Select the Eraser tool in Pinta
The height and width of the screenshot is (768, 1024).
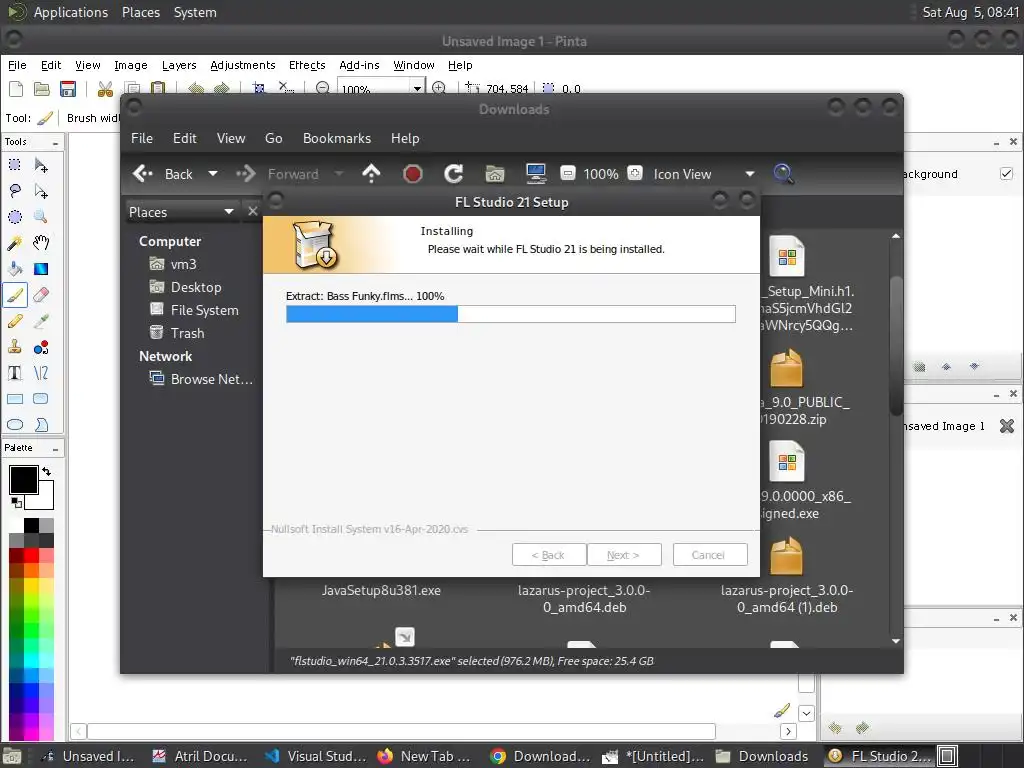(x=40, y=295)
